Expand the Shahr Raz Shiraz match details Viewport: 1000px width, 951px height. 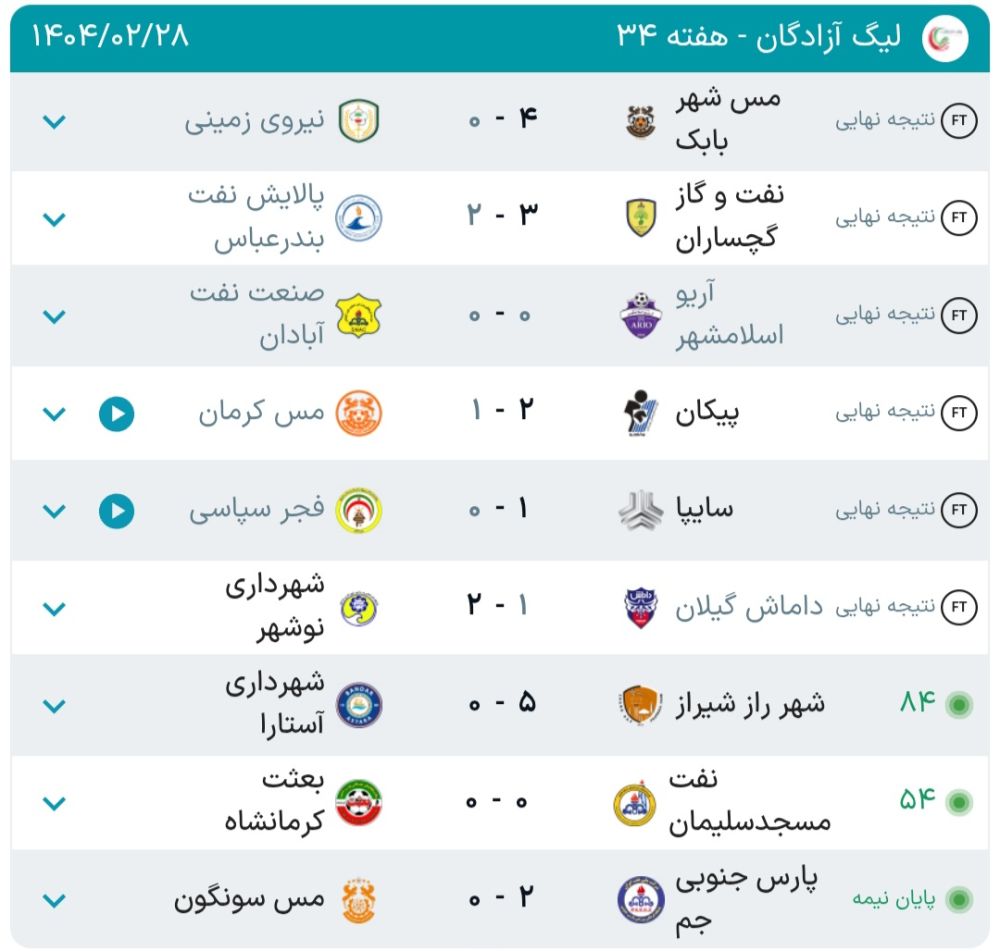[x=54, y=705]
